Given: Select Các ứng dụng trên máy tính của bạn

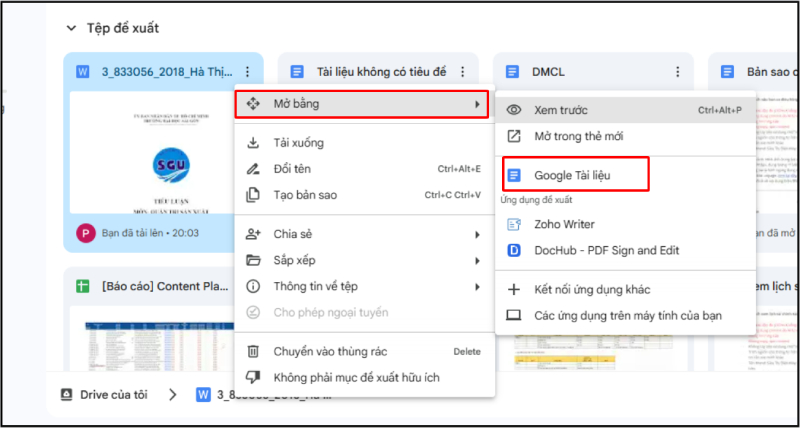Looking at the screenshot, I should [x=625, y=316].
